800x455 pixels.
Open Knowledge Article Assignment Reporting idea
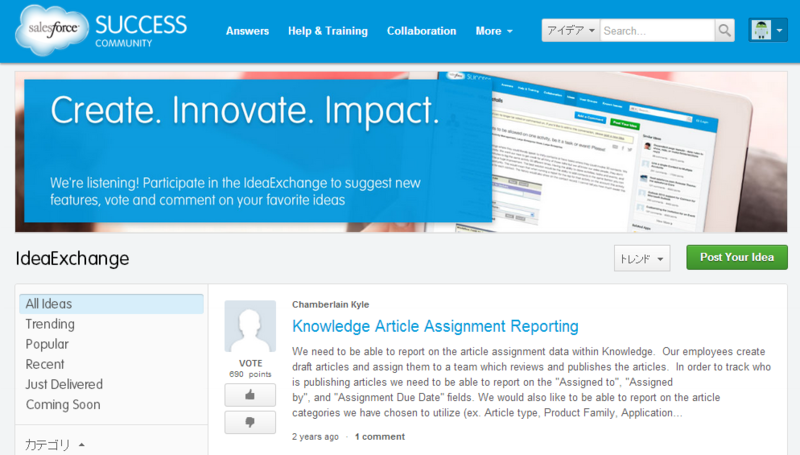coord(435,326)
